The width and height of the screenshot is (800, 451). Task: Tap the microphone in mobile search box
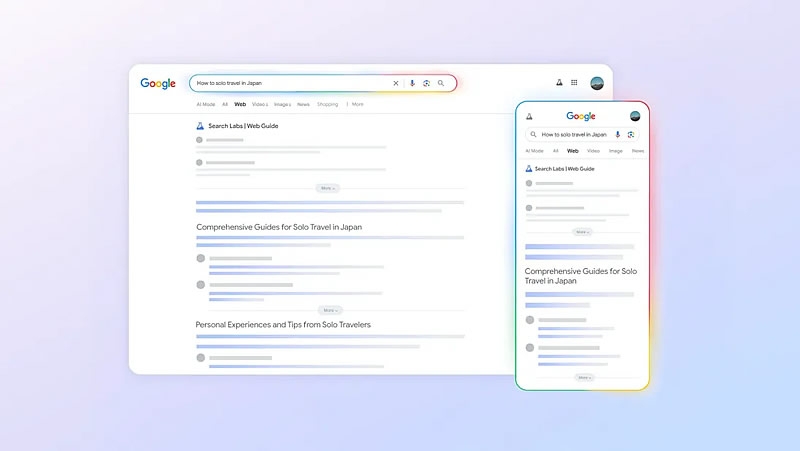point(617,135)
